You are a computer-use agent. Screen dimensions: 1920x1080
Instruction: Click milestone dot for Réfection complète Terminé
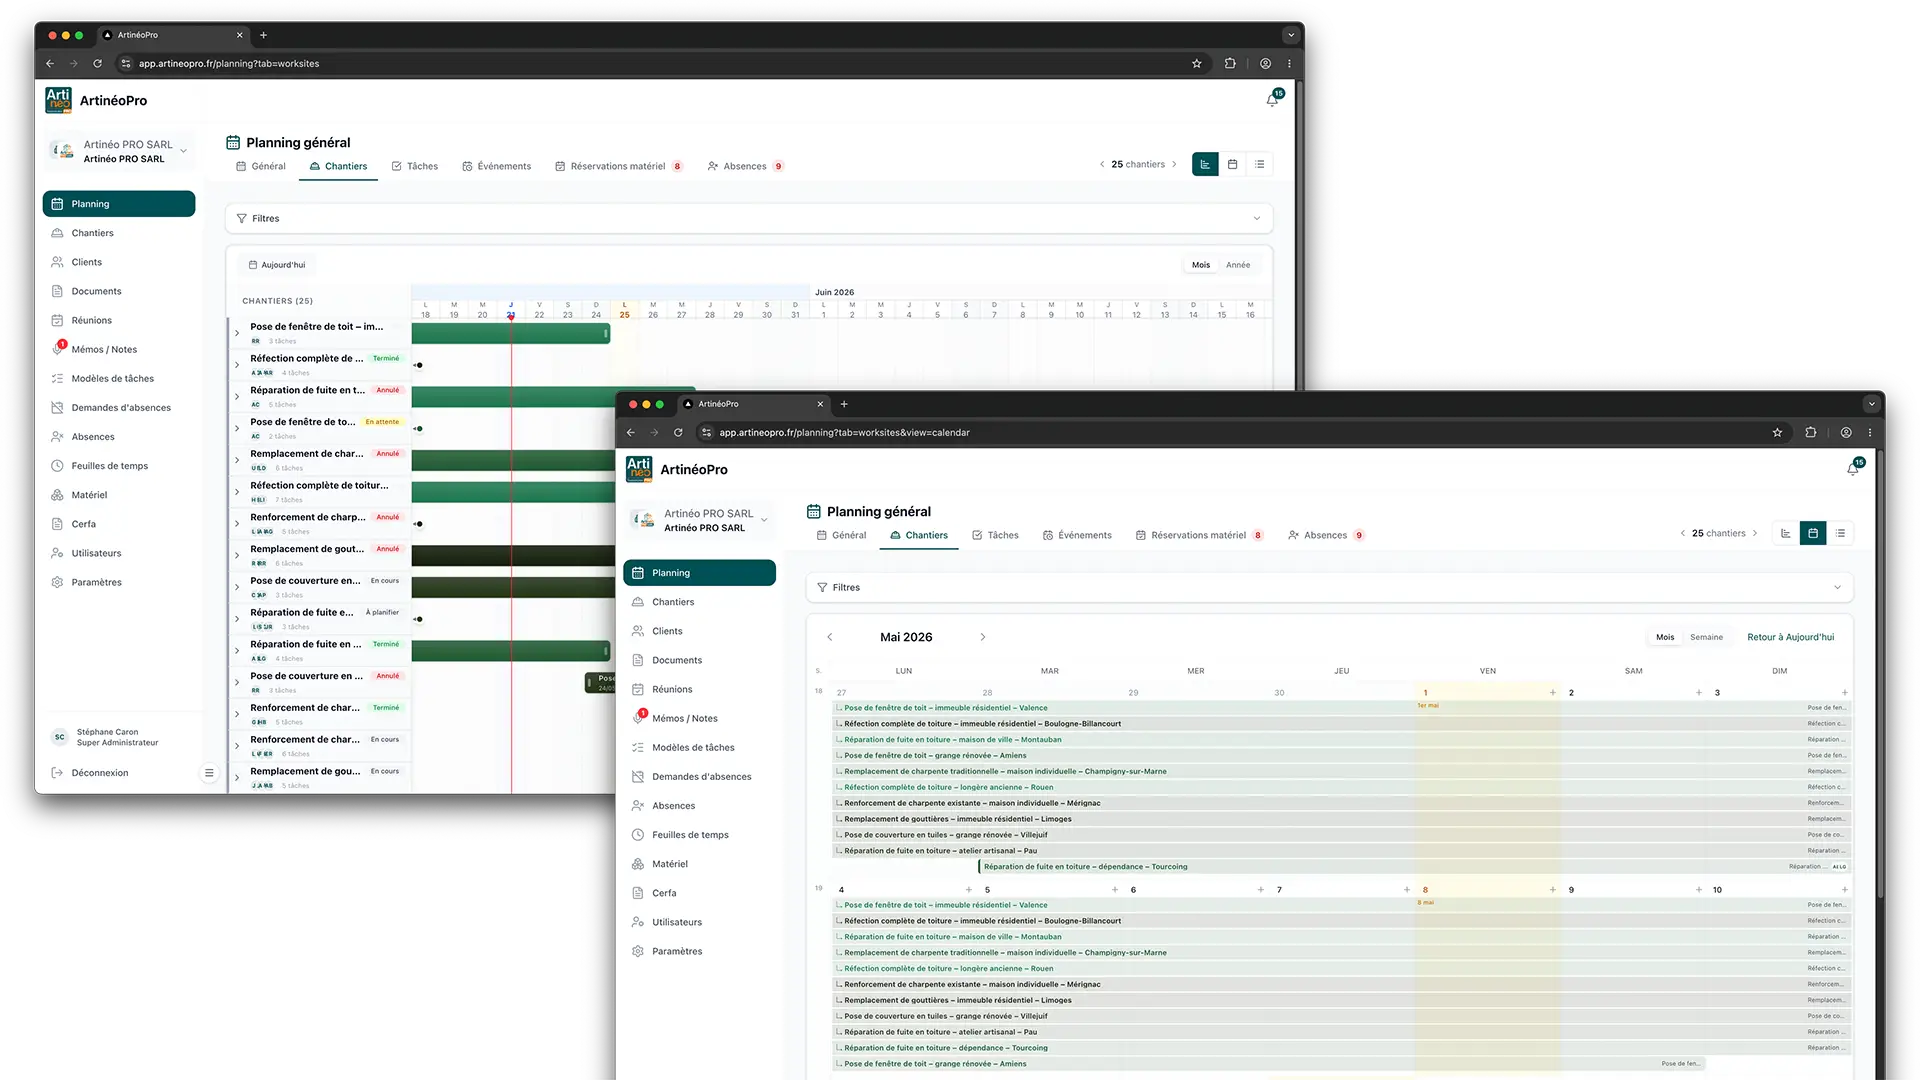tap(419, 365)
